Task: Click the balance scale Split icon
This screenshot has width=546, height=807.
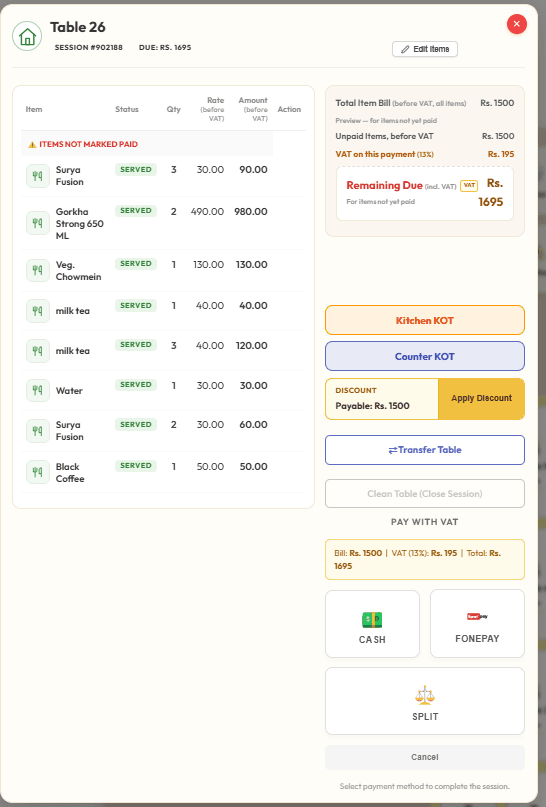Action: 425,695
